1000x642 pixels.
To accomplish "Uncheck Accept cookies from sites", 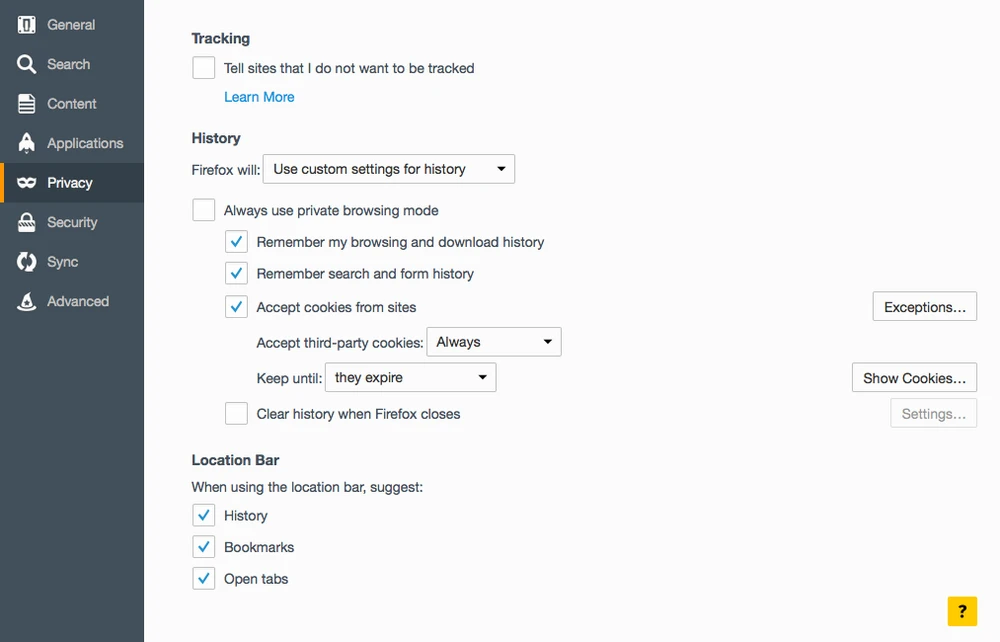I will 236,307.
